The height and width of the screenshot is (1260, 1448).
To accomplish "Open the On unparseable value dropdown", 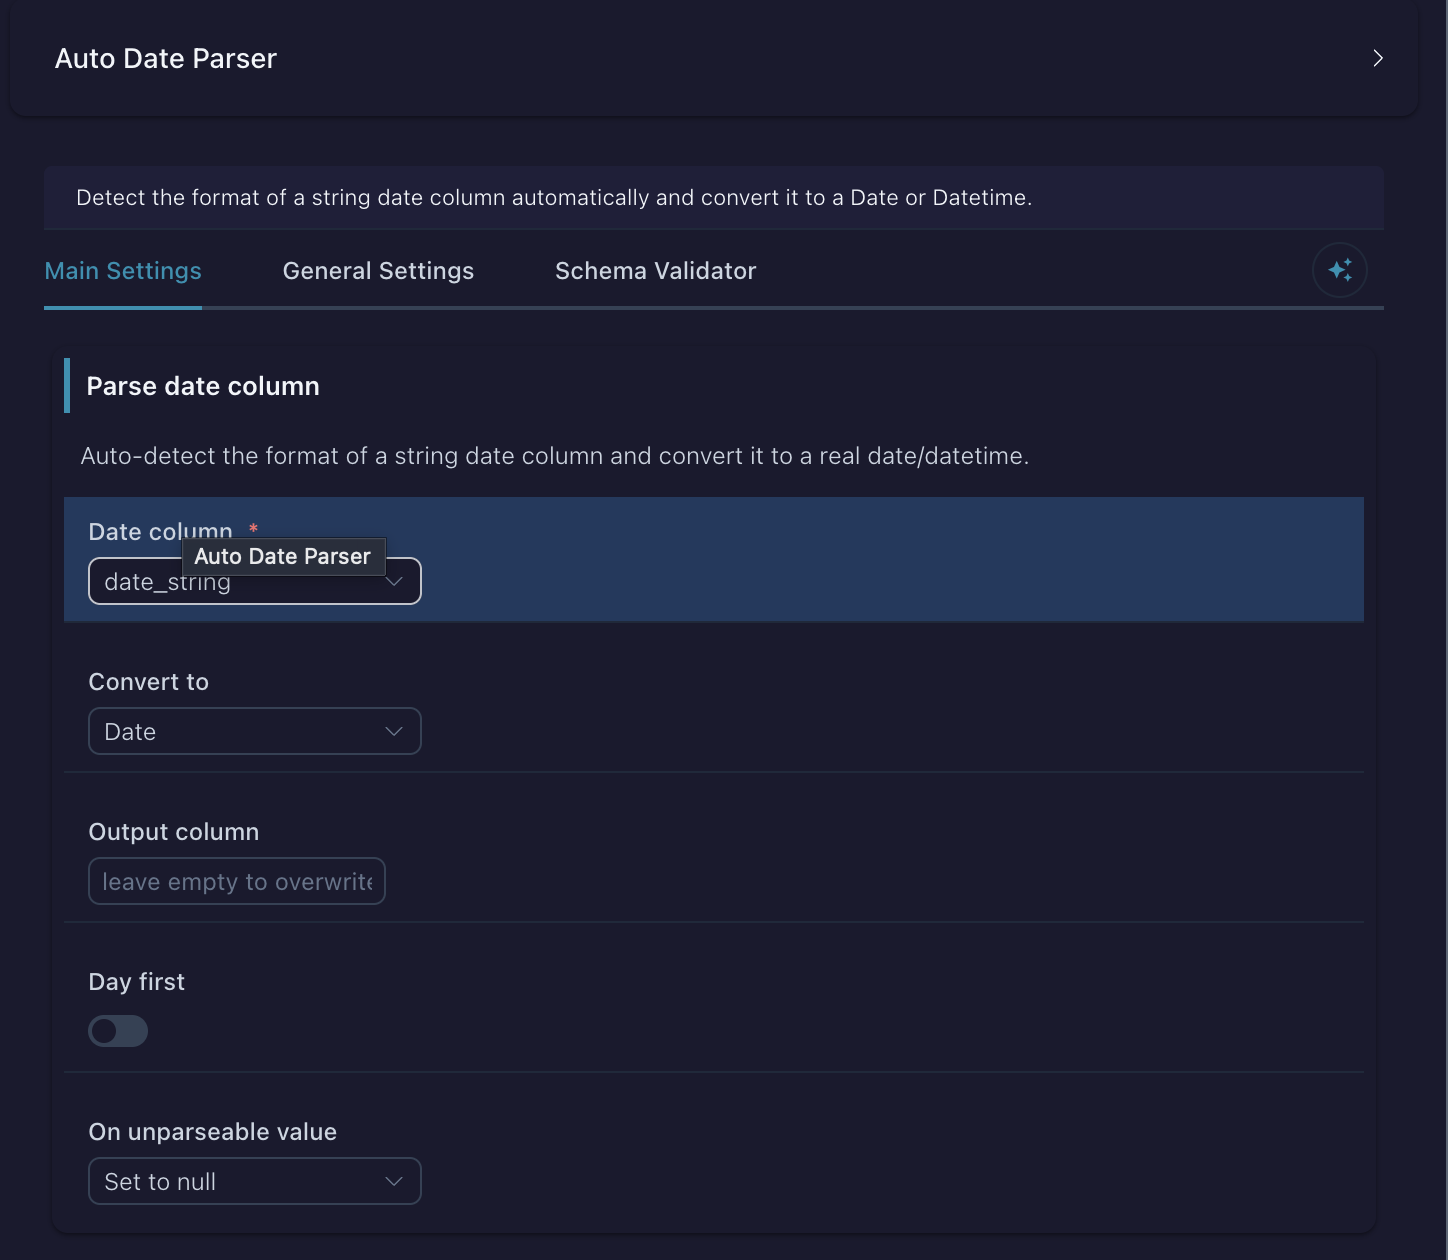I will [x=255, y=1181].
